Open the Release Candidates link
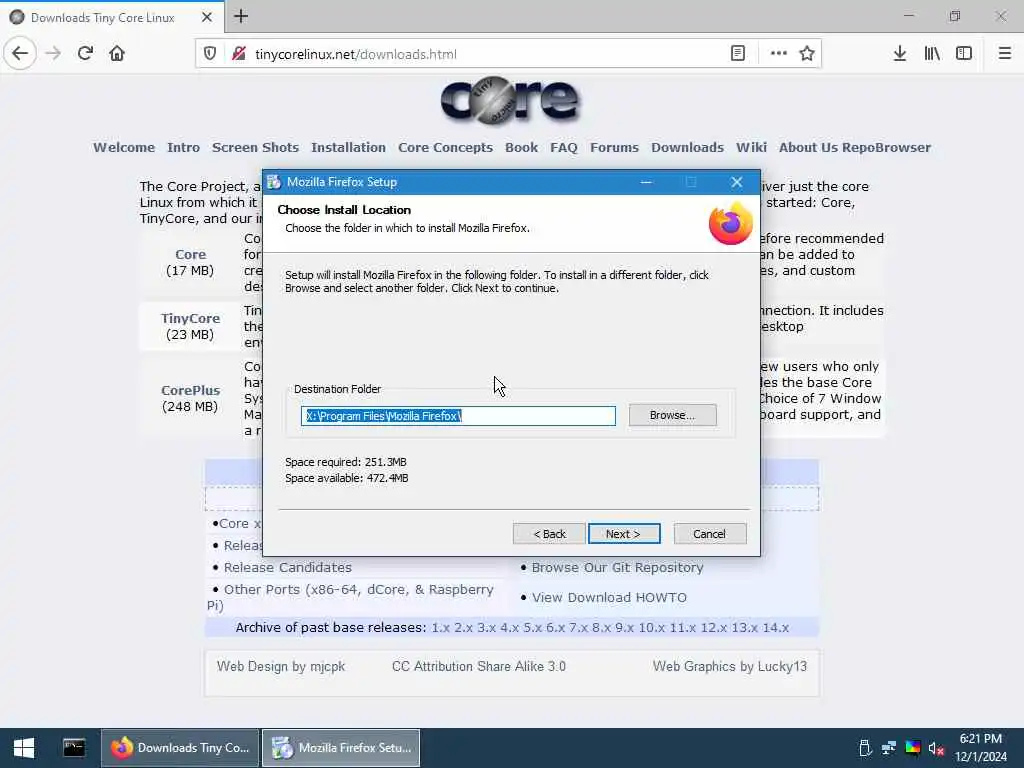 click(287, 568)
